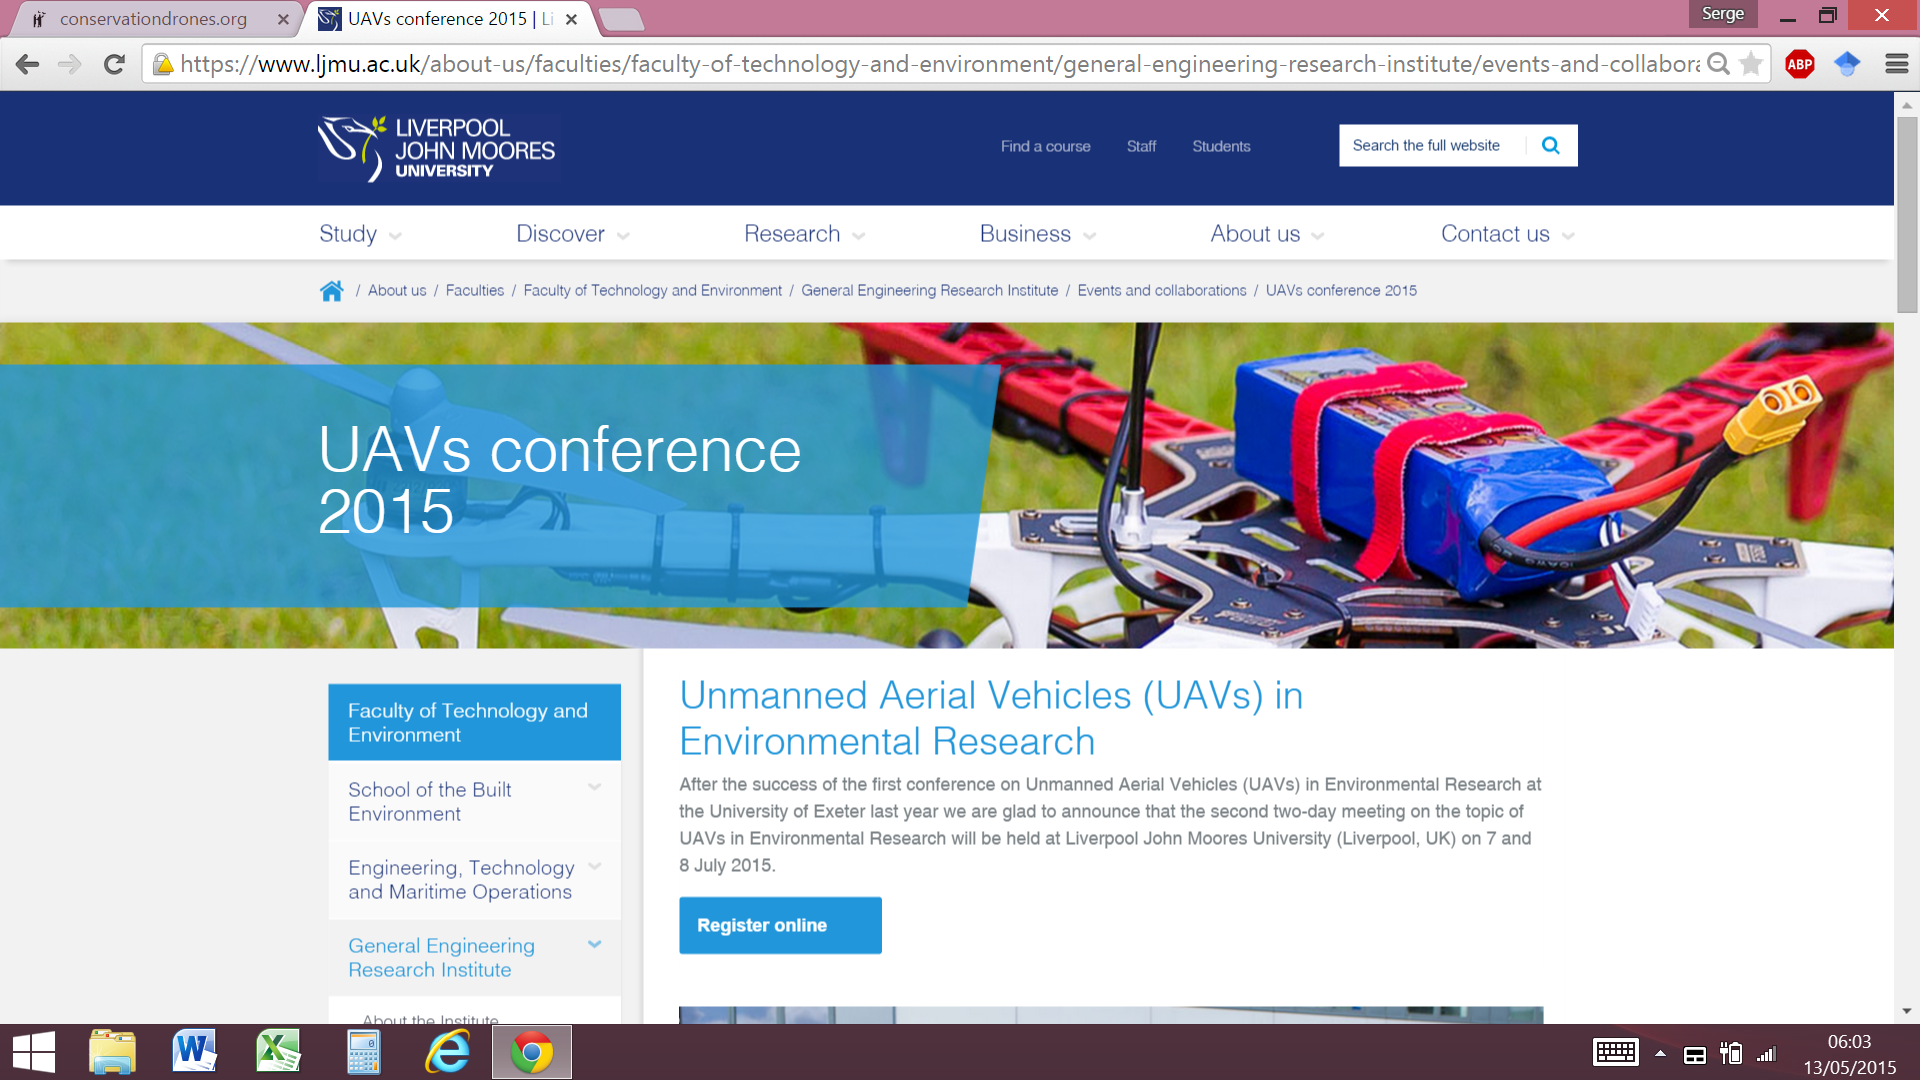The image size is (1920, 1080).
Task: Open Microsoft Word from the taskbar
Action: pyautogui.click(x=194, y=1052)
